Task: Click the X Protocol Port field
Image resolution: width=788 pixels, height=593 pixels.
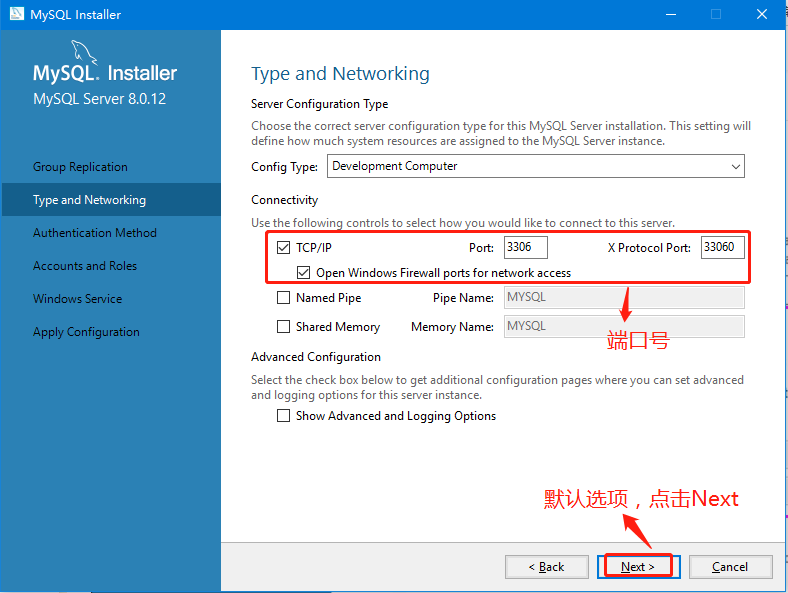Action: (x=723, y=247)
